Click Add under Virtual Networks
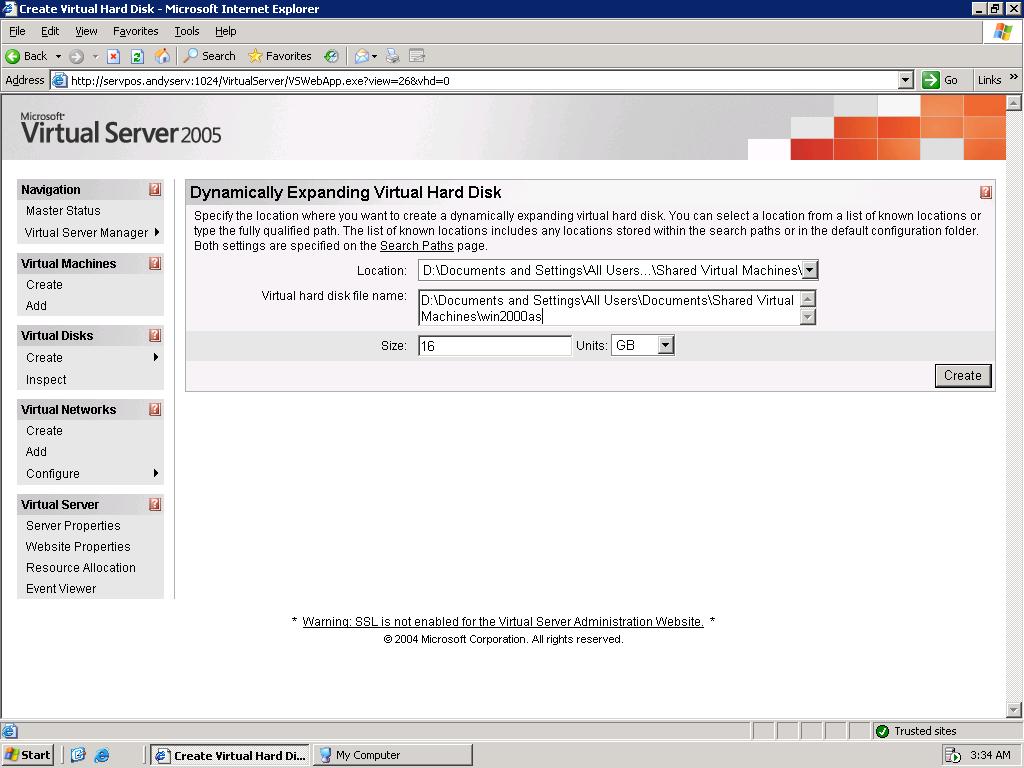Image resolution: width=1024 pixels, height=768 pixels. (37, 451)
